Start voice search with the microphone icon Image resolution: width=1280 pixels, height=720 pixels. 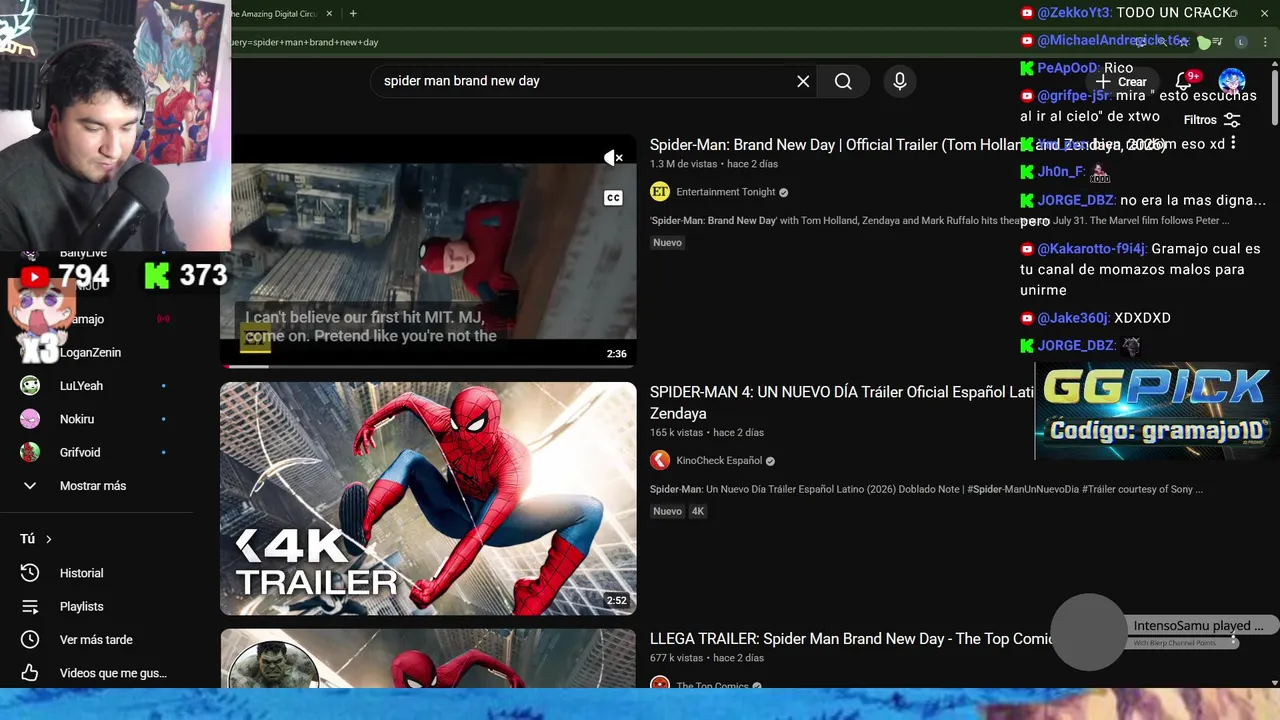click(900, 81)
